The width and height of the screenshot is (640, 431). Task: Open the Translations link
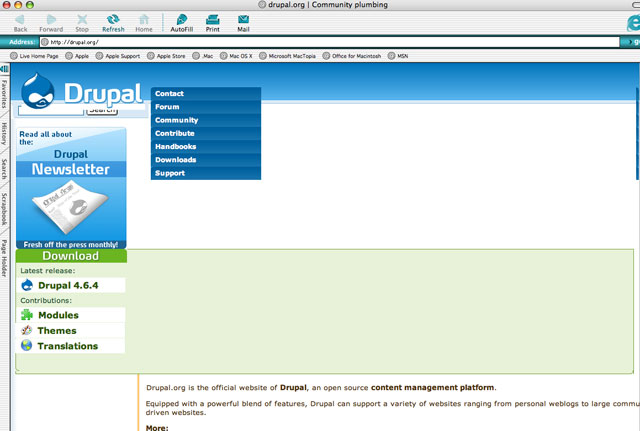click(68, 346)
